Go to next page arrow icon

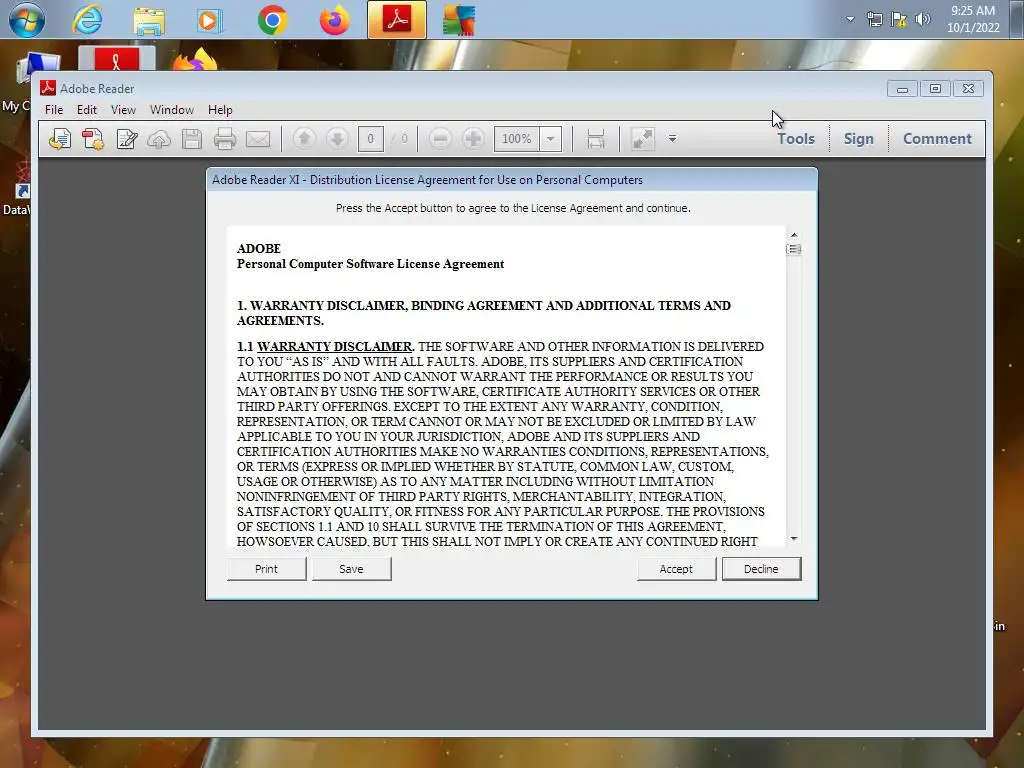[337, 138]
